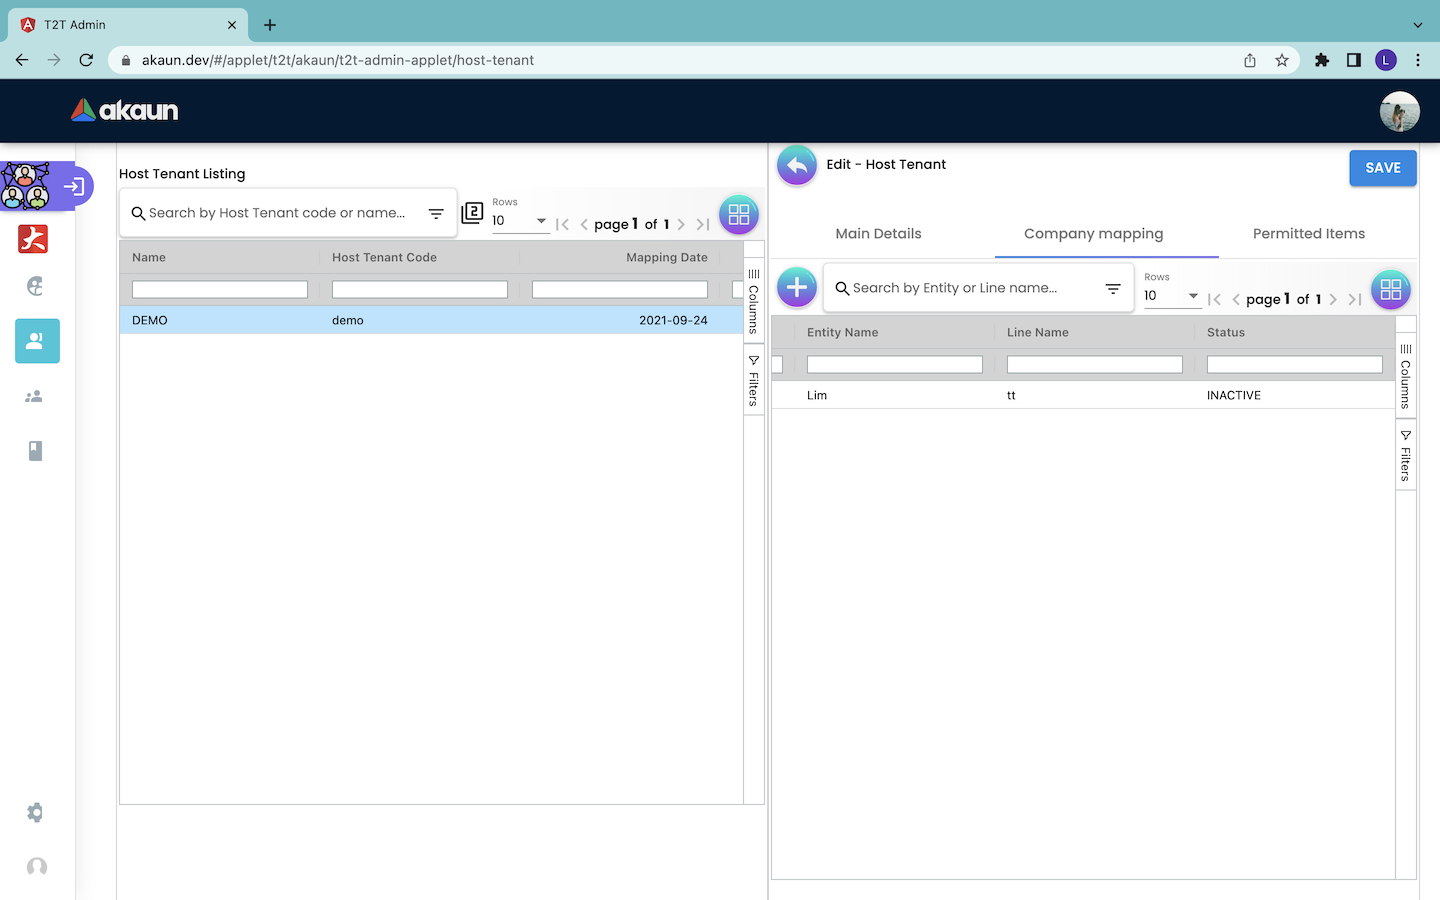Click the Entity Name column filter field
The width and height of the screenshot is (1440, 900).
[x=894, y=365]
